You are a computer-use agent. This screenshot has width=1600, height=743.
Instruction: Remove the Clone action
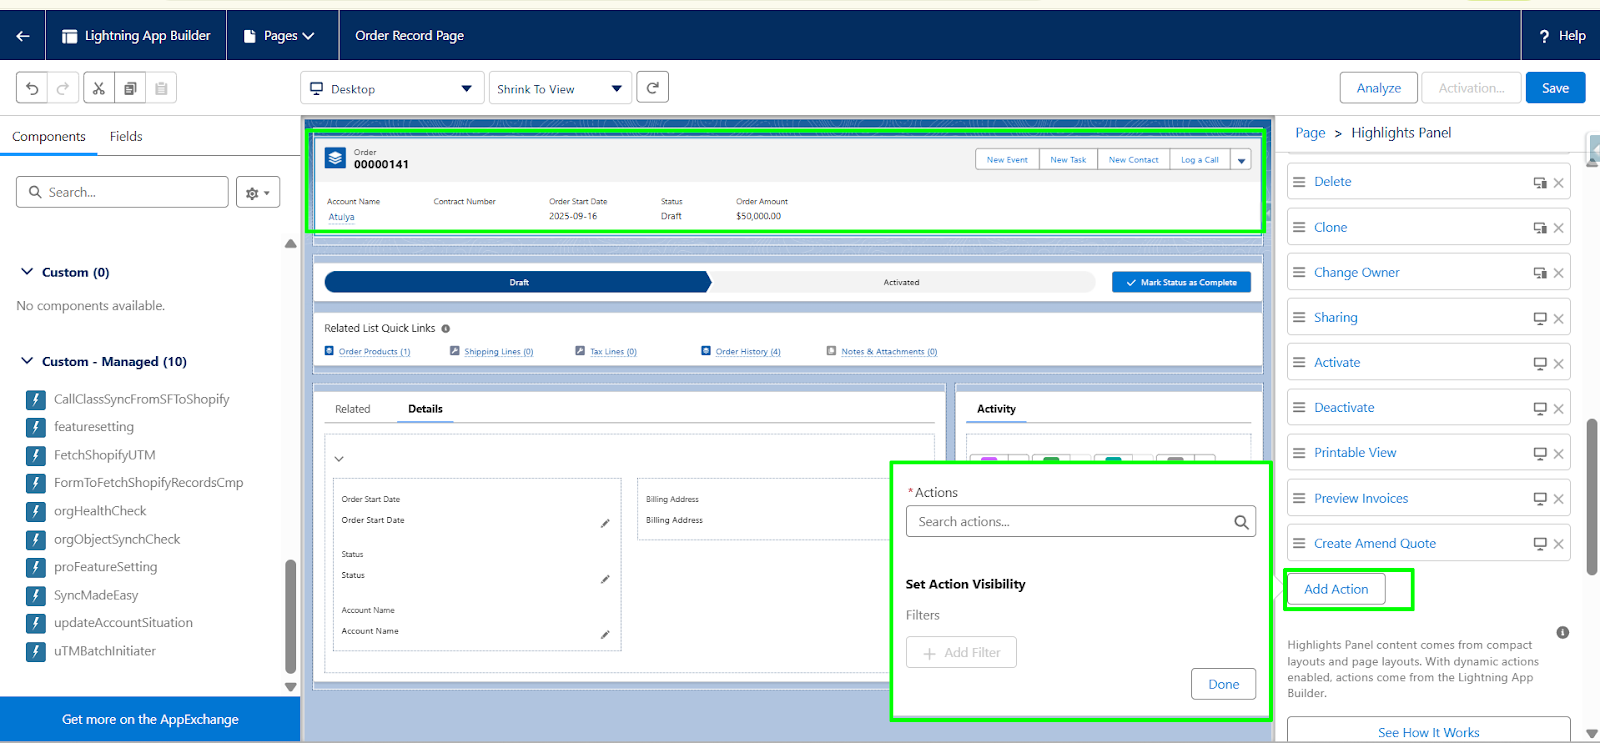(1558, 228)
